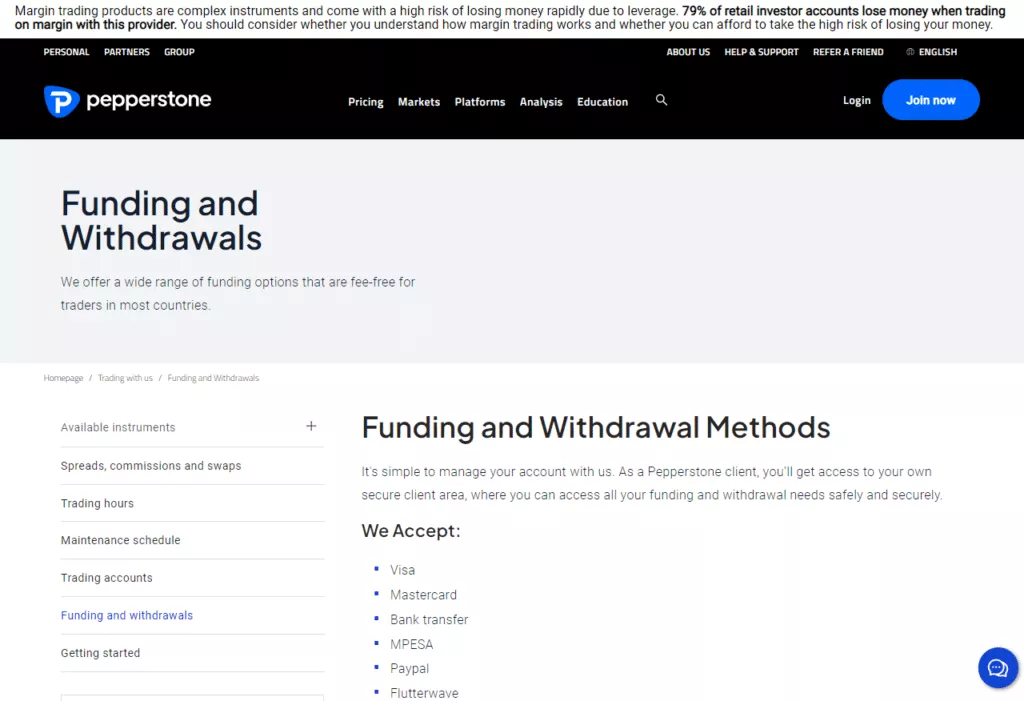Click the Mastercard list item

(x=423, y=595)
